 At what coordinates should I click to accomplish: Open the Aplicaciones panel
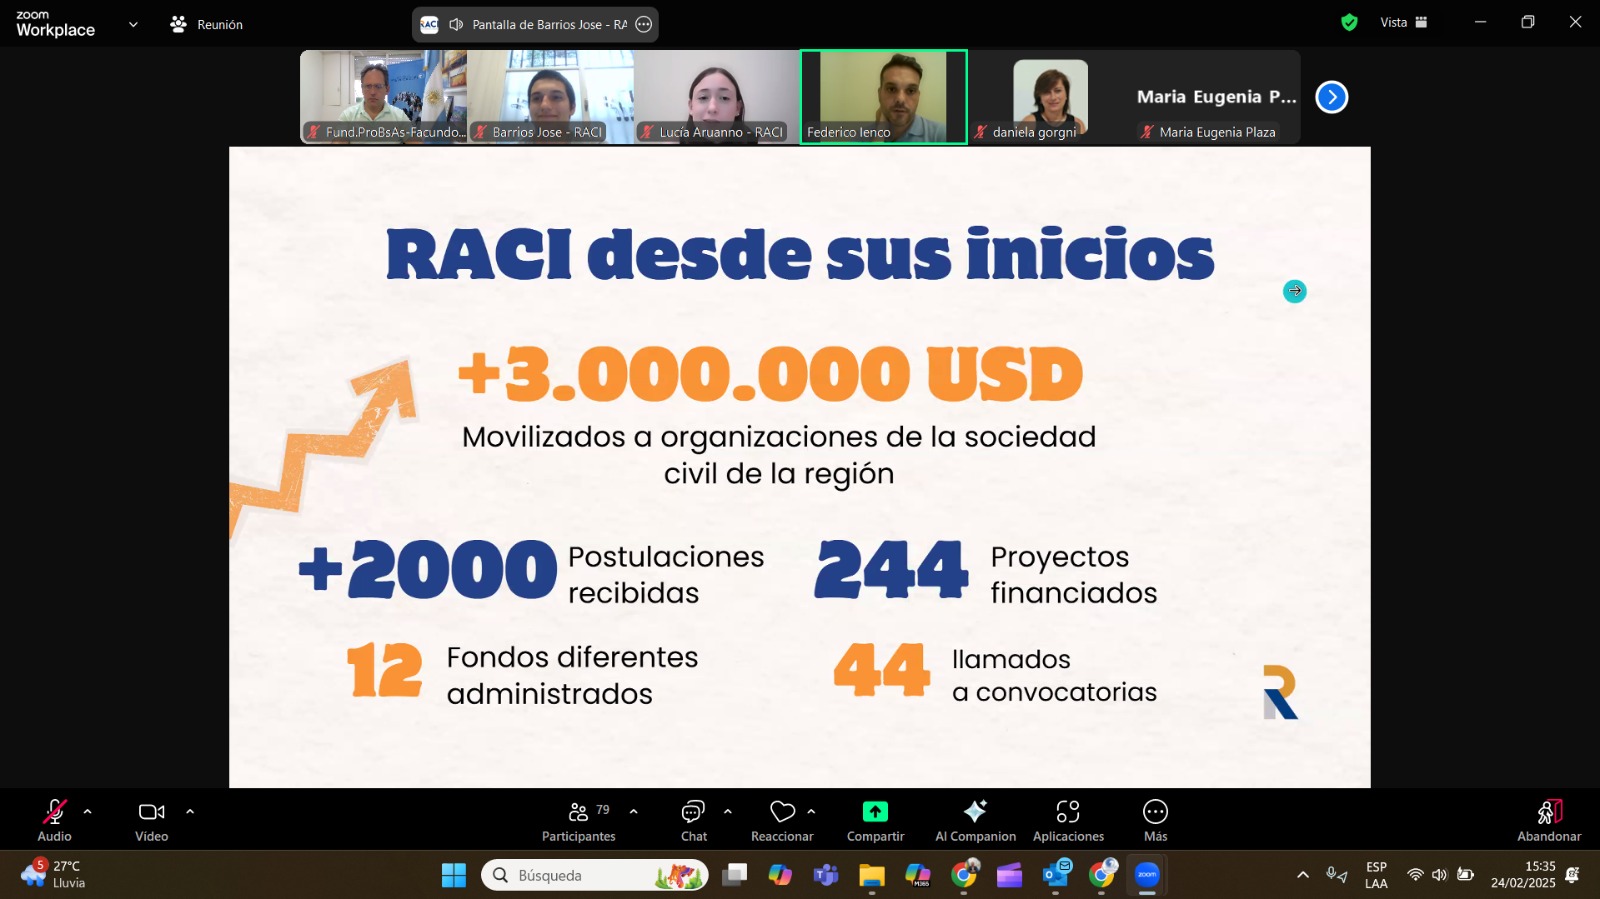pos(1068,820)
